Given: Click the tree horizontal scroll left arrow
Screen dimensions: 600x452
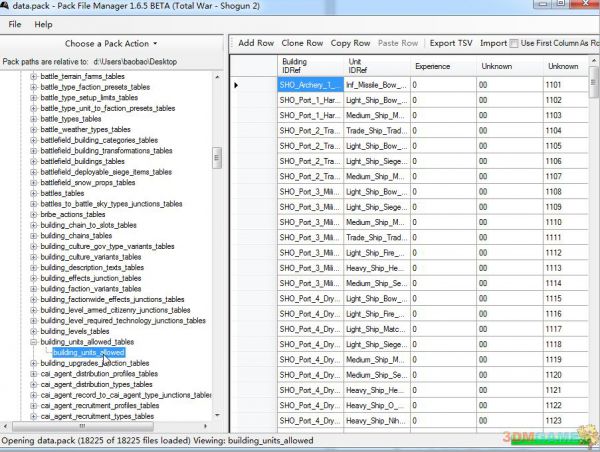Looking at the screenshot, I should click(6, 426).
